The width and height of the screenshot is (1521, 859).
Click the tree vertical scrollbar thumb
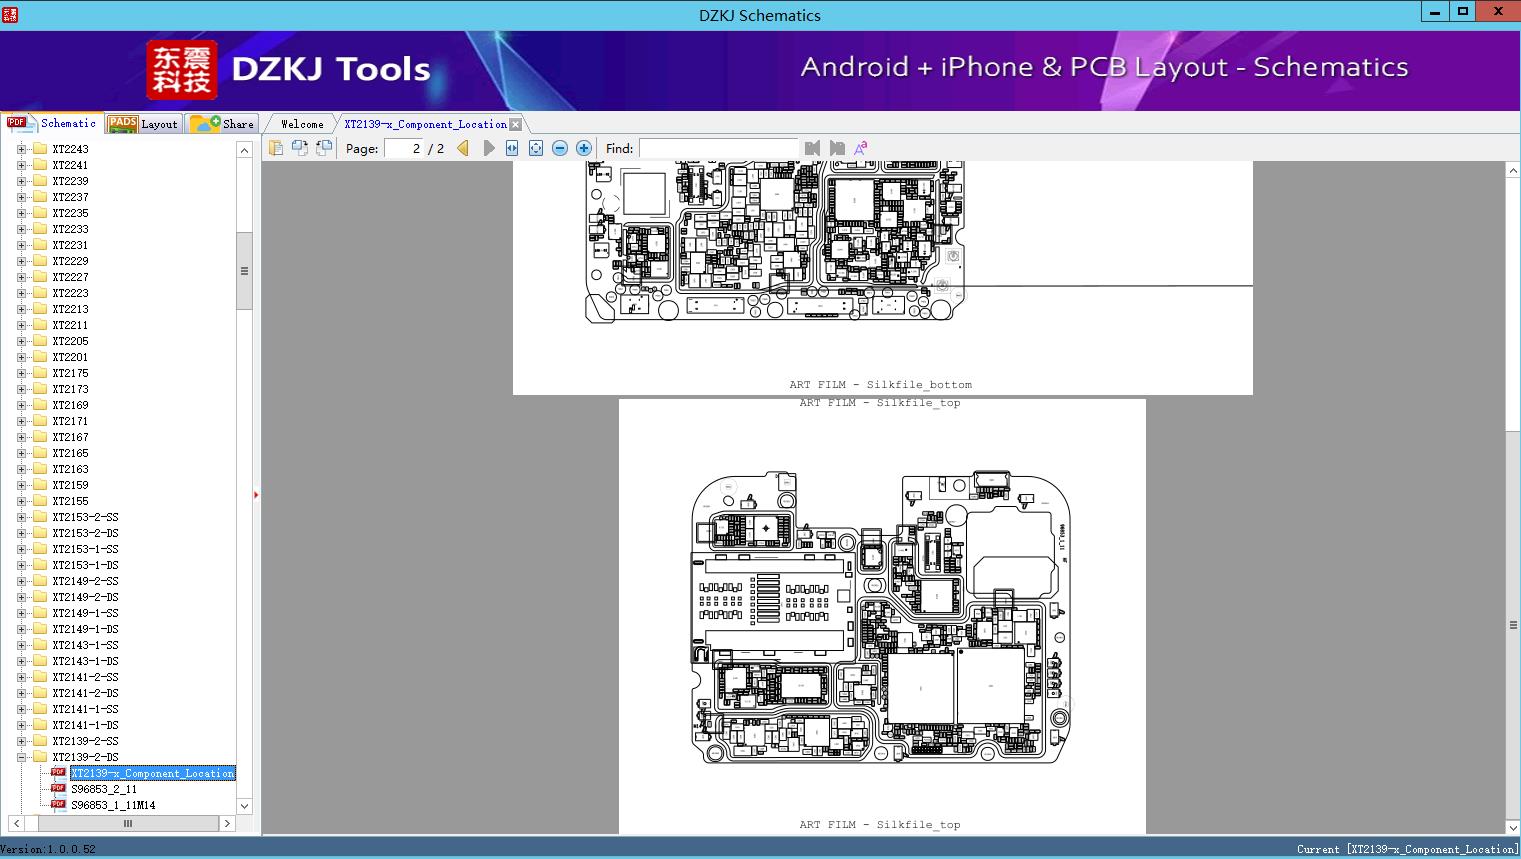pos(244,271)
